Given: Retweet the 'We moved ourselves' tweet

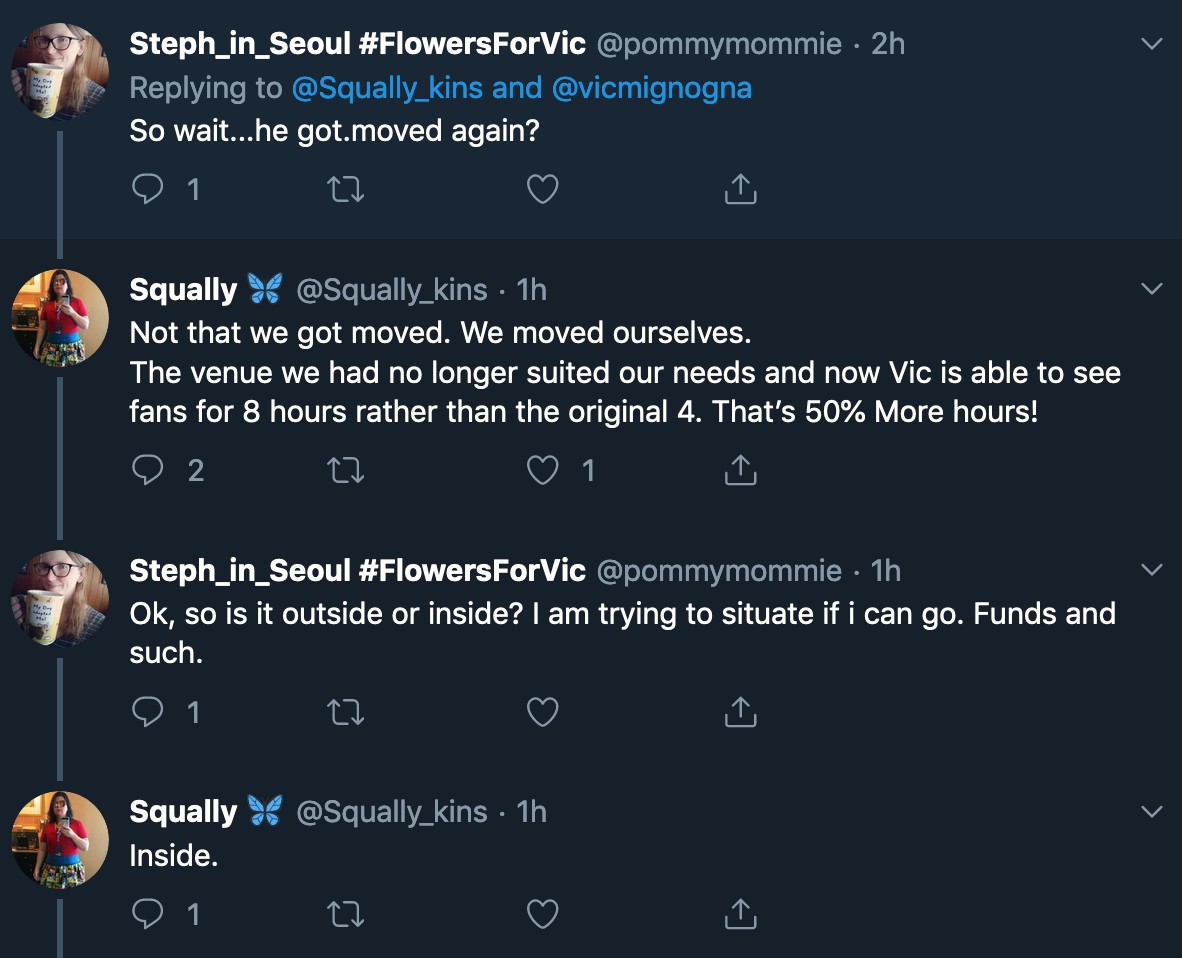Looking at the screenshot, I should click(x=346, y=470).
